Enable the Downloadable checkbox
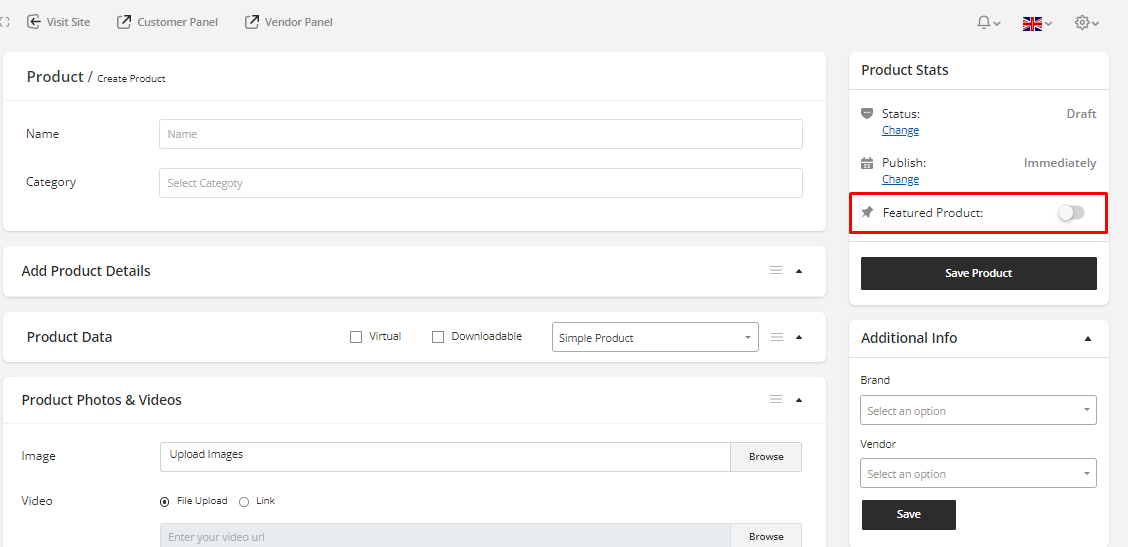 pos(438,337)
